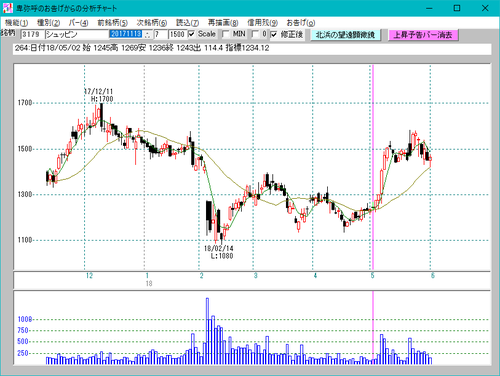The width and height of the screenshot is (500, 376).
Task: Toggle the checkbox labeled 0
Action: (x=255, y=34)
